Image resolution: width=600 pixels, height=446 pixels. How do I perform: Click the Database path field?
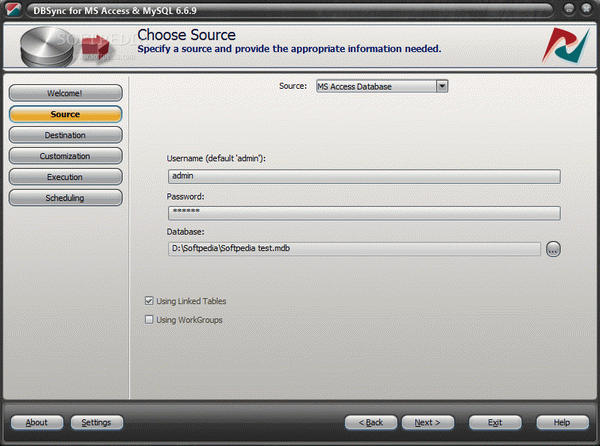point(354,249)
